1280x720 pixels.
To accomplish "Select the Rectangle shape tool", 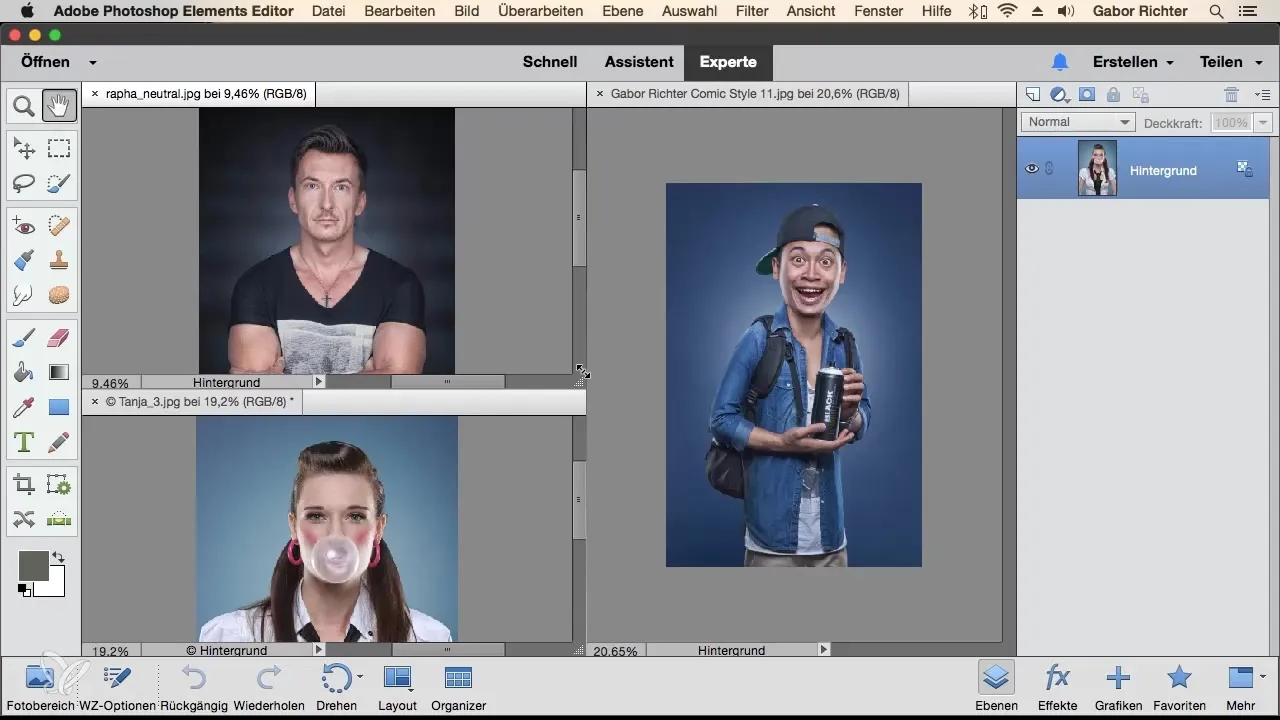I will 59,407.
